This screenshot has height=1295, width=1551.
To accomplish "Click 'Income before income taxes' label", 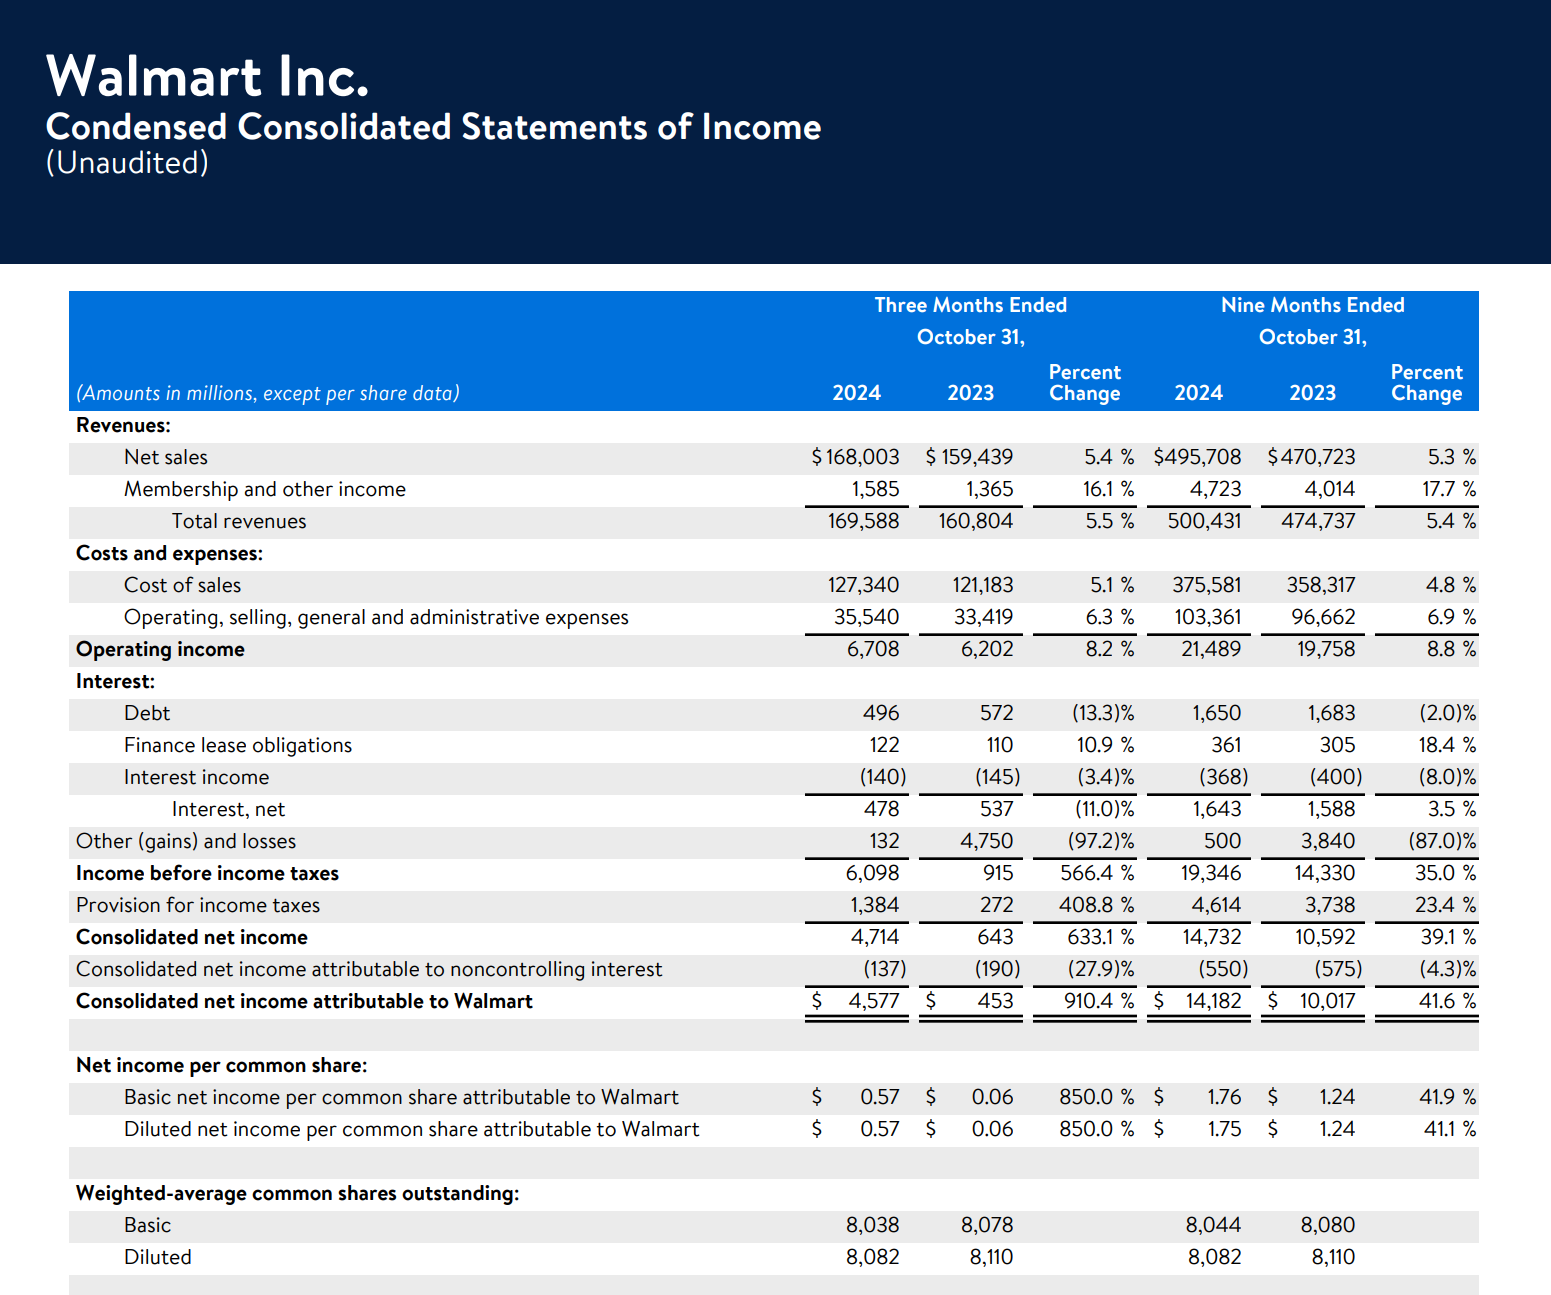I will tap(207, 873).
